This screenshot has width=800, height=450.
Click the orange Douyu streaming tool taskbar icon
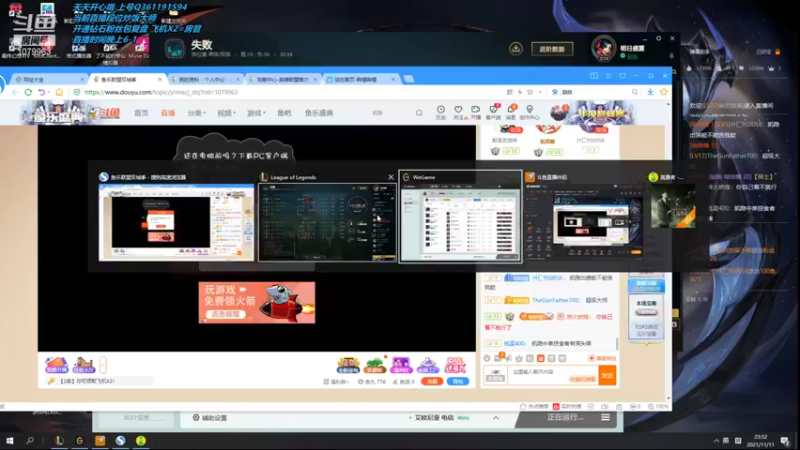(x=100, y=440)
